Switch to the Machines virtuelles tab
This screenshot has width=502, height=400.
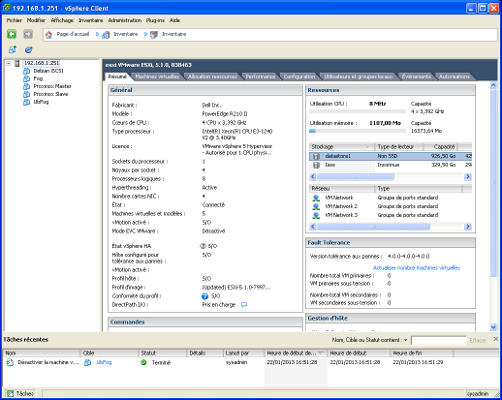pyautogui.click(x=157, y=77)
